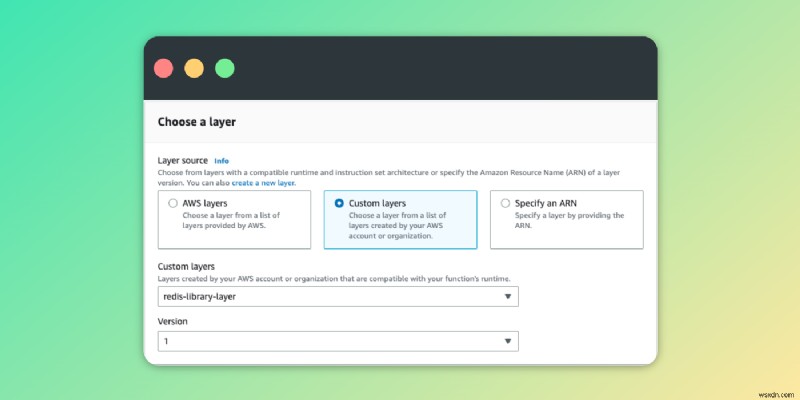
Task: Click the green maximize window dot
Action: click(224, 68)
